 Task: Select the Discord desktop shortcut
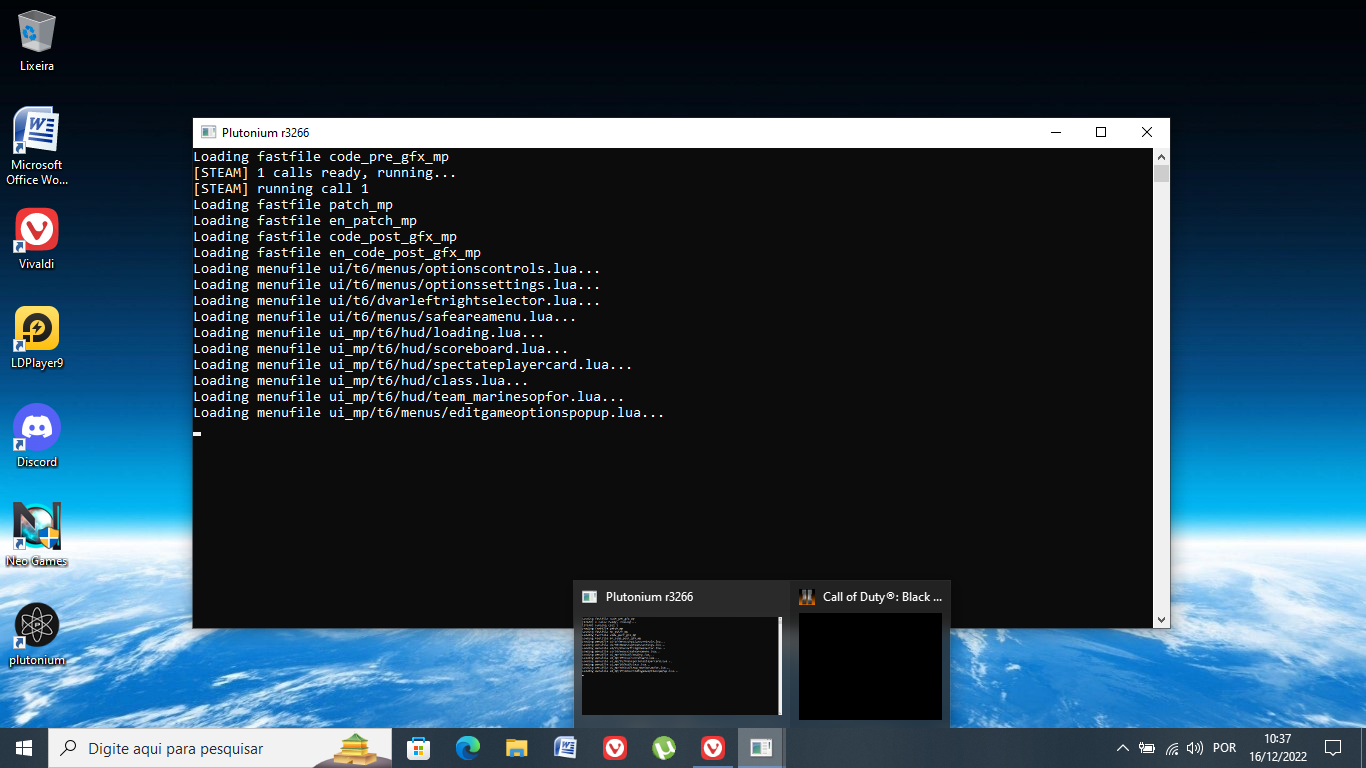point(37,436)
